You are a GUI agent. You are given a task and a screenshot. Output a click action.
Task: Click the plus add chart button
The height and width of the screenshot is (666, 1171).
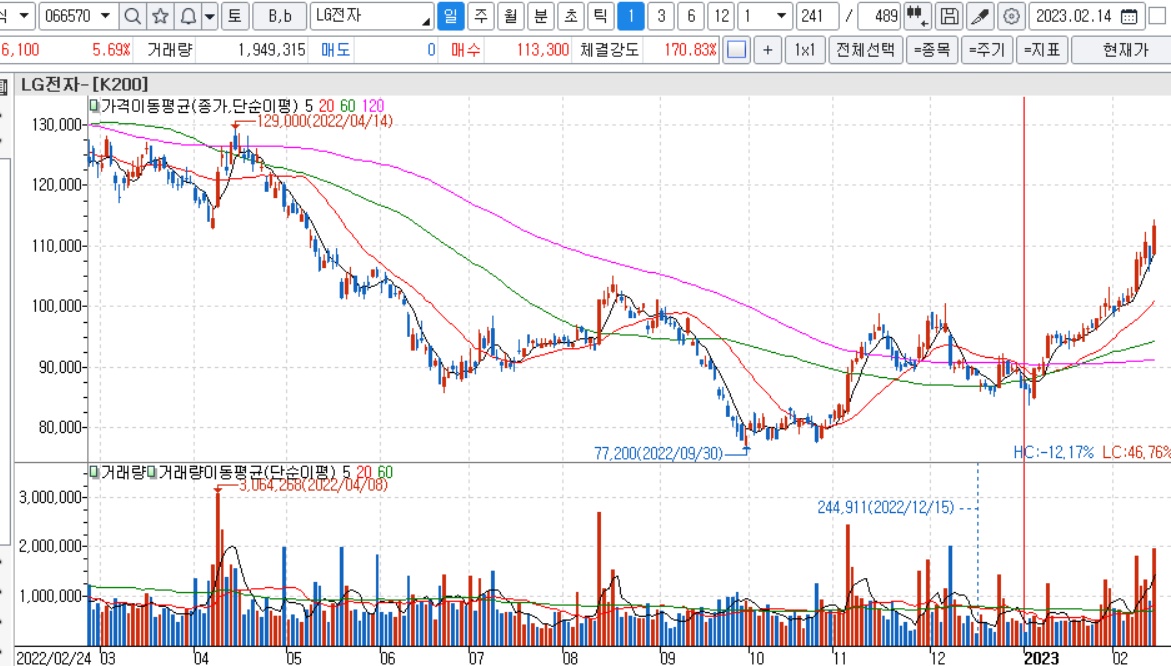coord(768,50)
